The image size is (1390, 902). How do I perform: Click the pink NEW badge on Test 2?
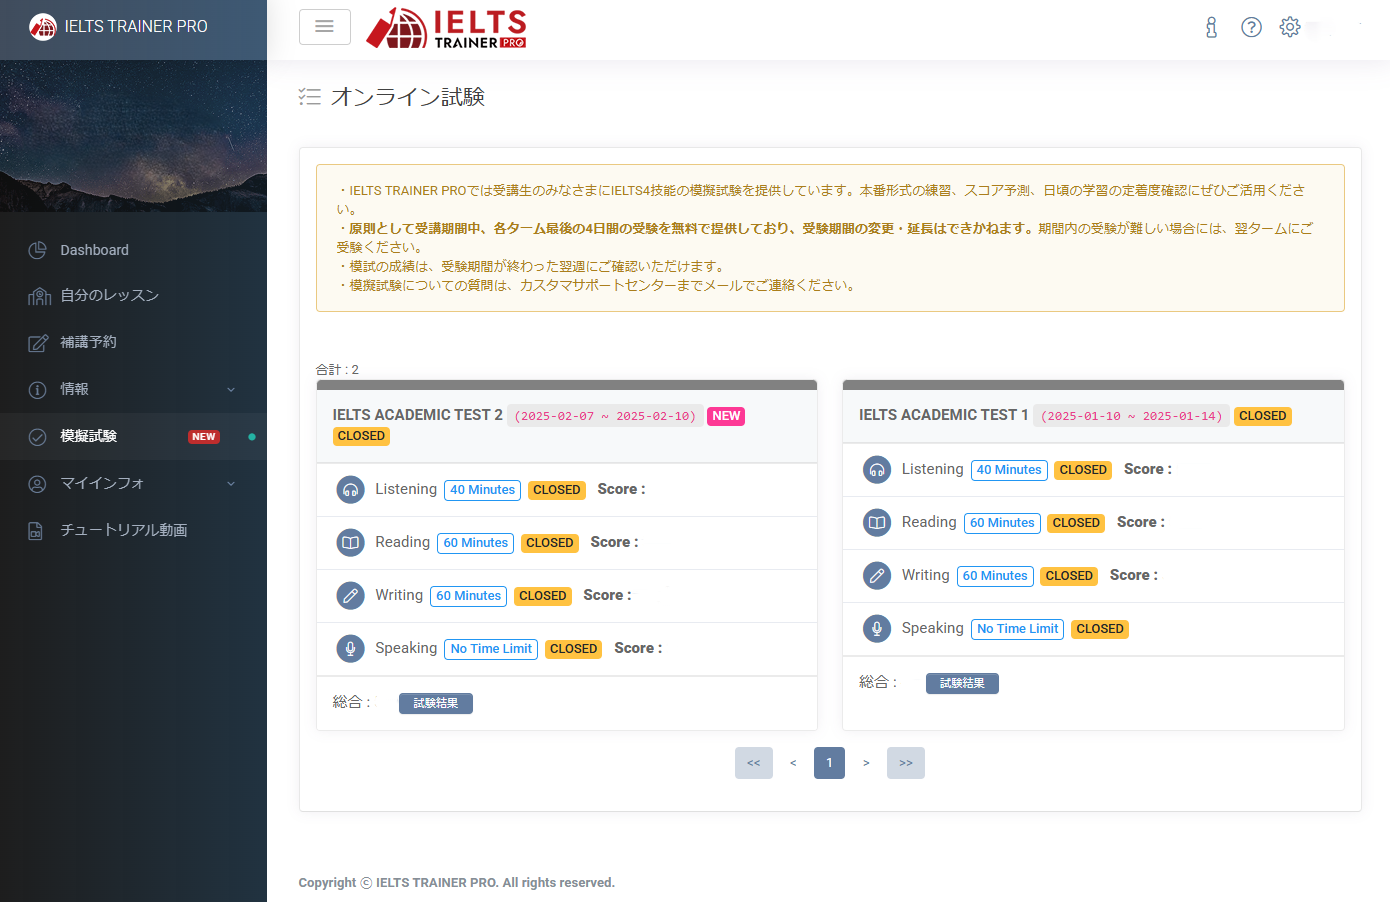727,416
